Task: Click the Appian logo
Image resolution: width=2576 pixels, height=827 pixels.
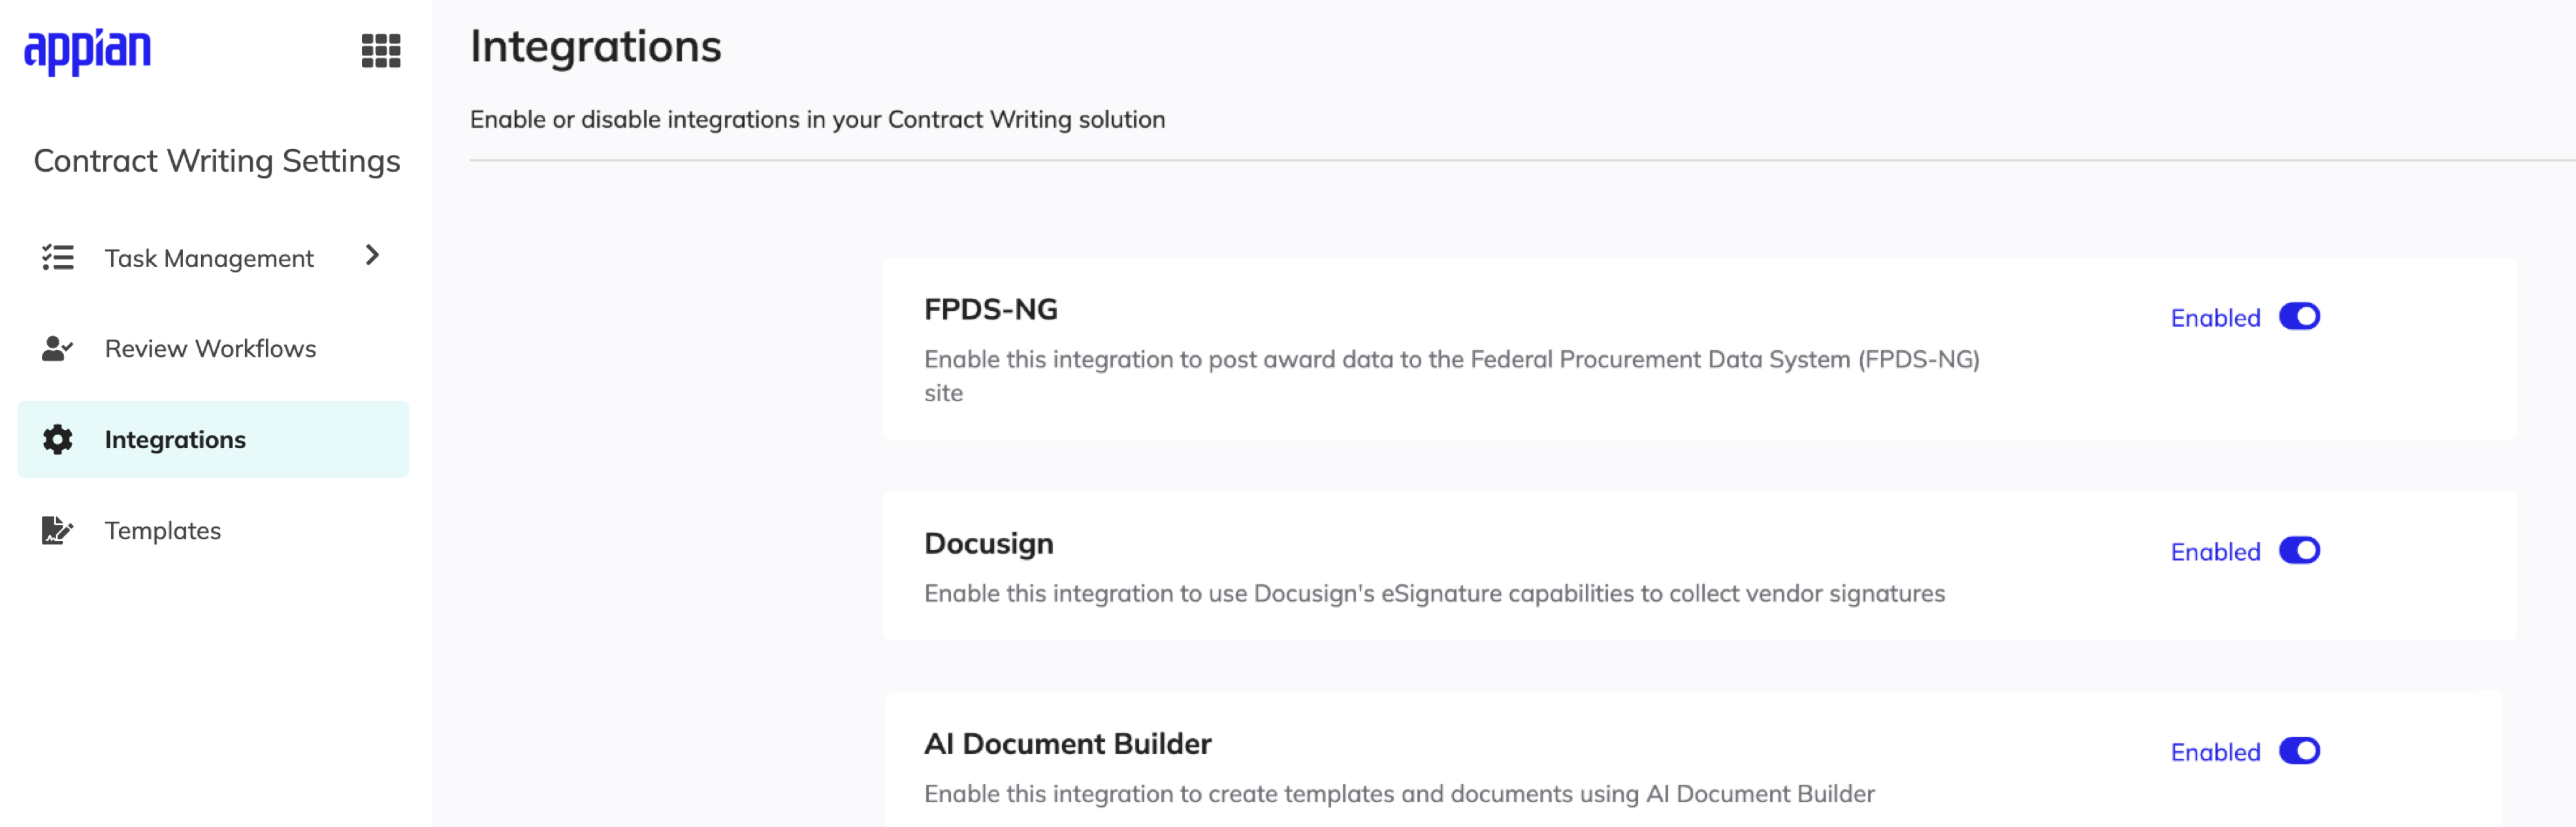Action: 88,51
